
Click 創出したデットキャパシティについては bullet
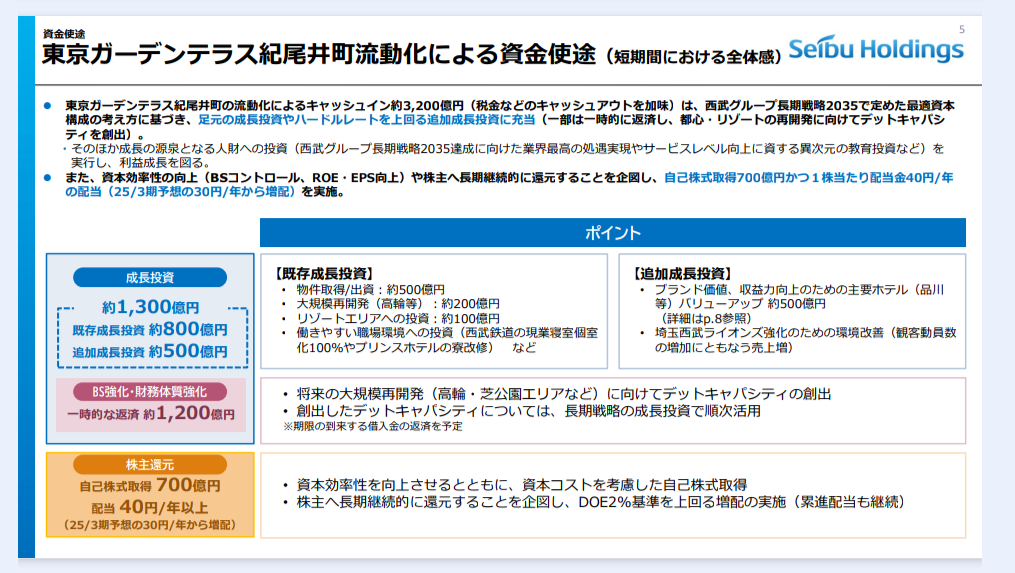coord(528,410)
